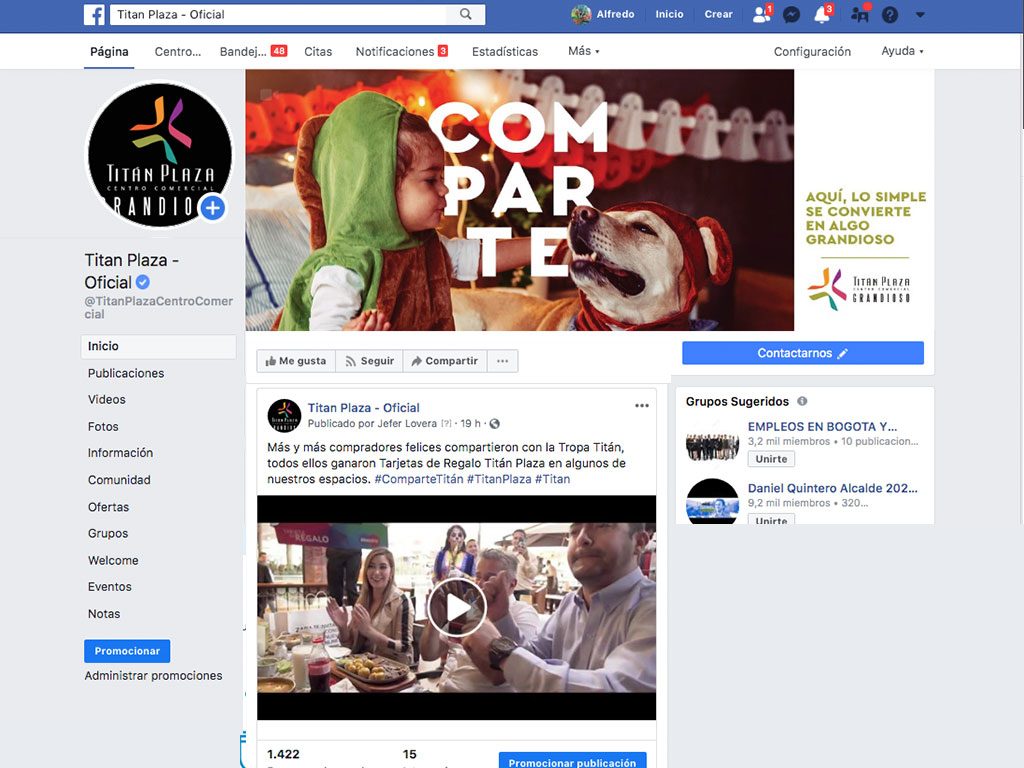Expand the Ayuda dropdown
The width and height of the screenshot is (1024, 768).
tap(902, 51)
